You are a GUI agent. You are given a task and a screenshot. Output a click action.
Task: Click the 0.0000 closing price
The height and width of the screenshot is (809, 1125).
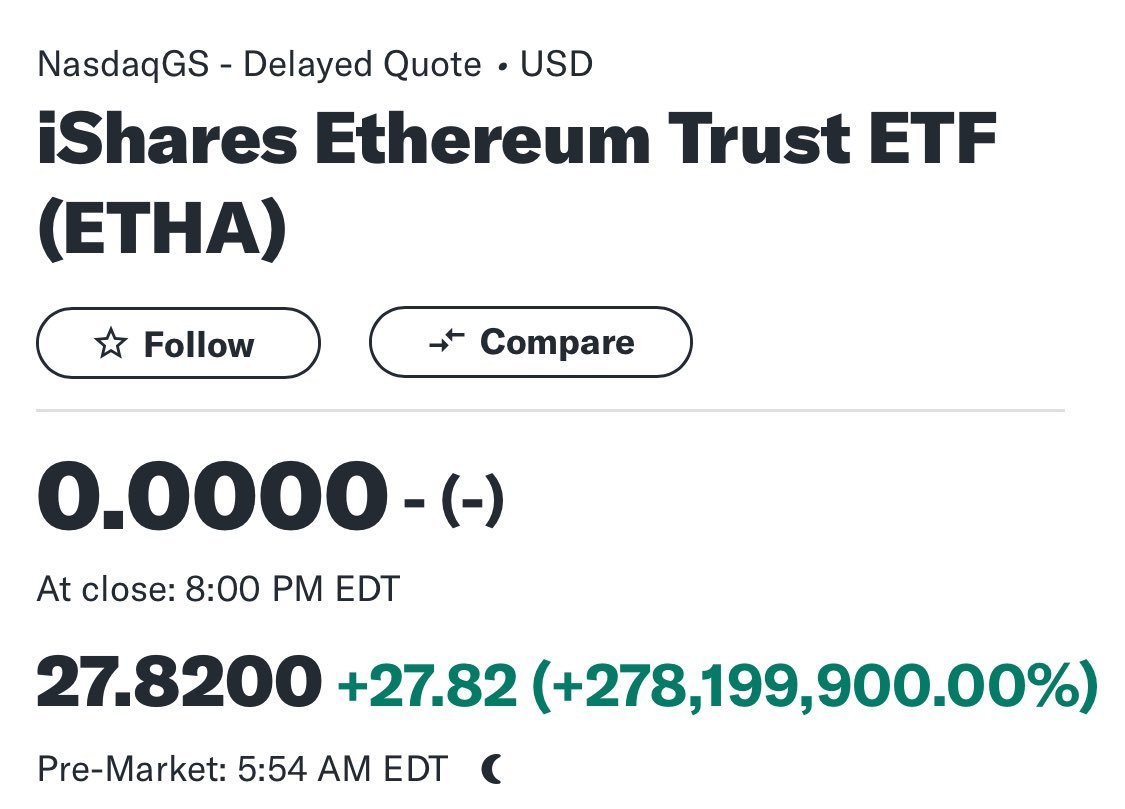coord(212,497)
